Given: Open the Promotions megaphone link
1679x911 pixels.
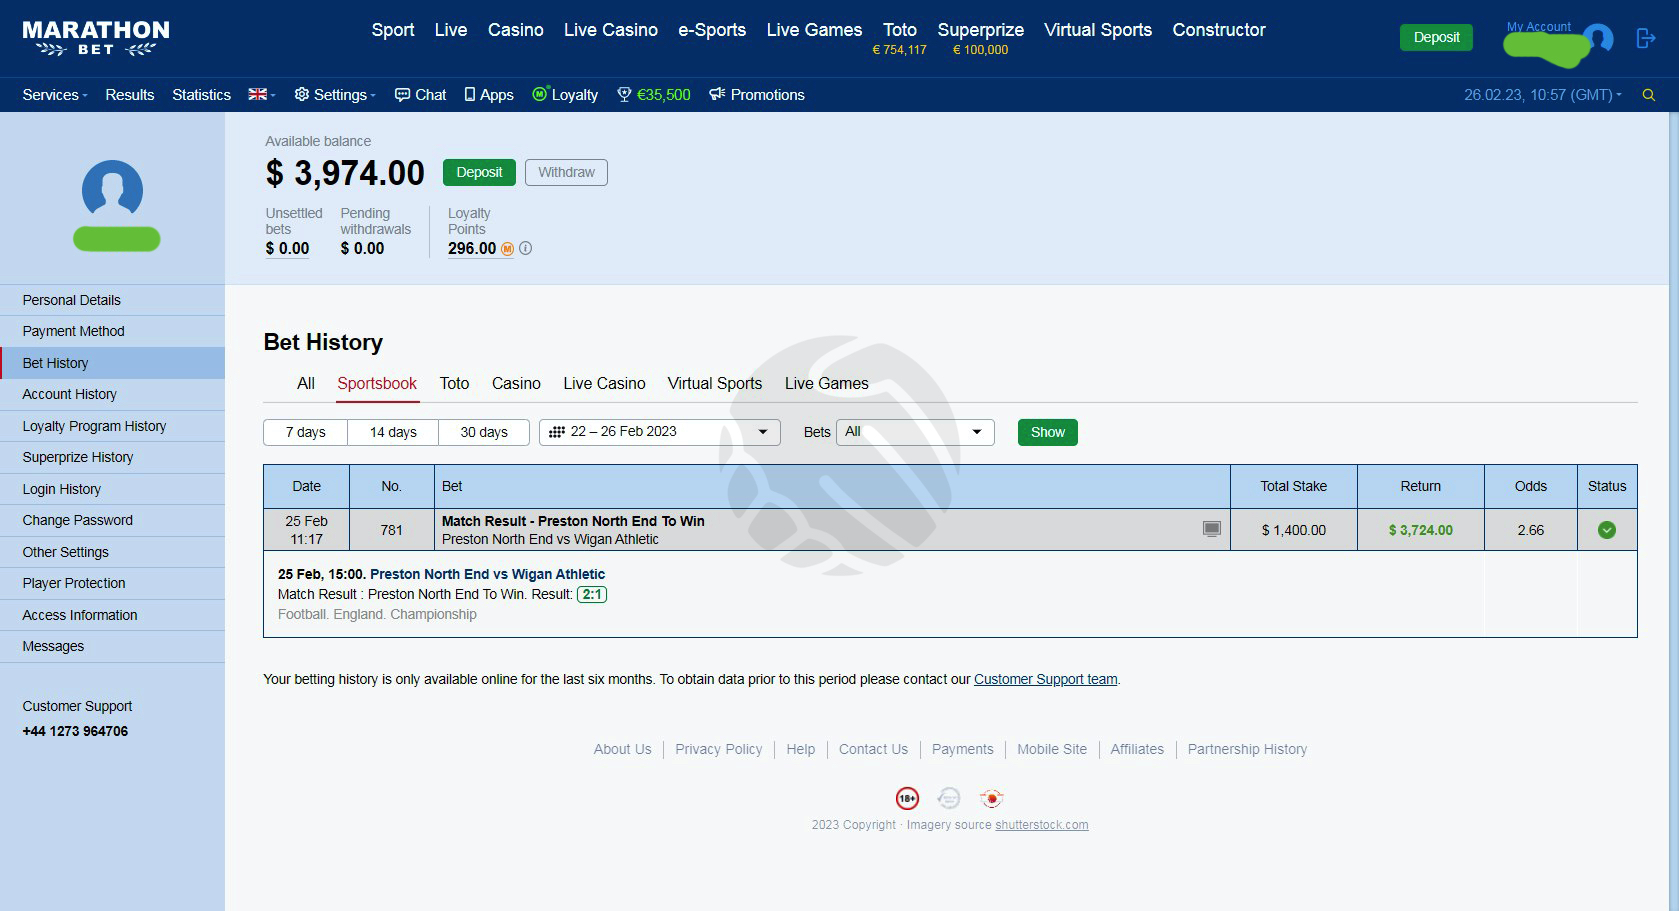Looking at the screenshot, I should [x=757, y=95].
